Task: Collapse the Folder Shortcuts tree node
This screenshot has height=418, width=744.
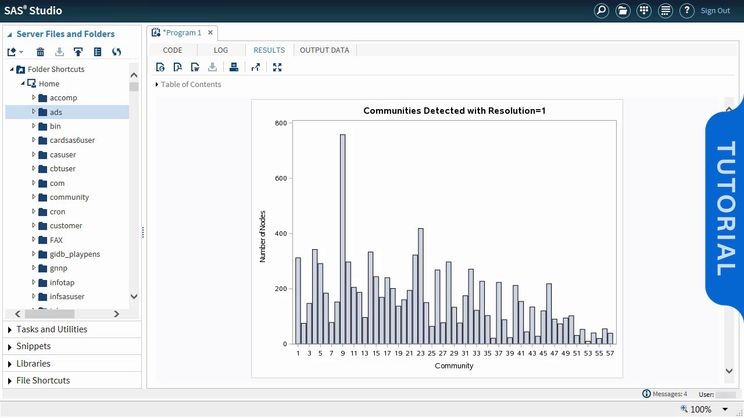Action: (x=12, y=69)
